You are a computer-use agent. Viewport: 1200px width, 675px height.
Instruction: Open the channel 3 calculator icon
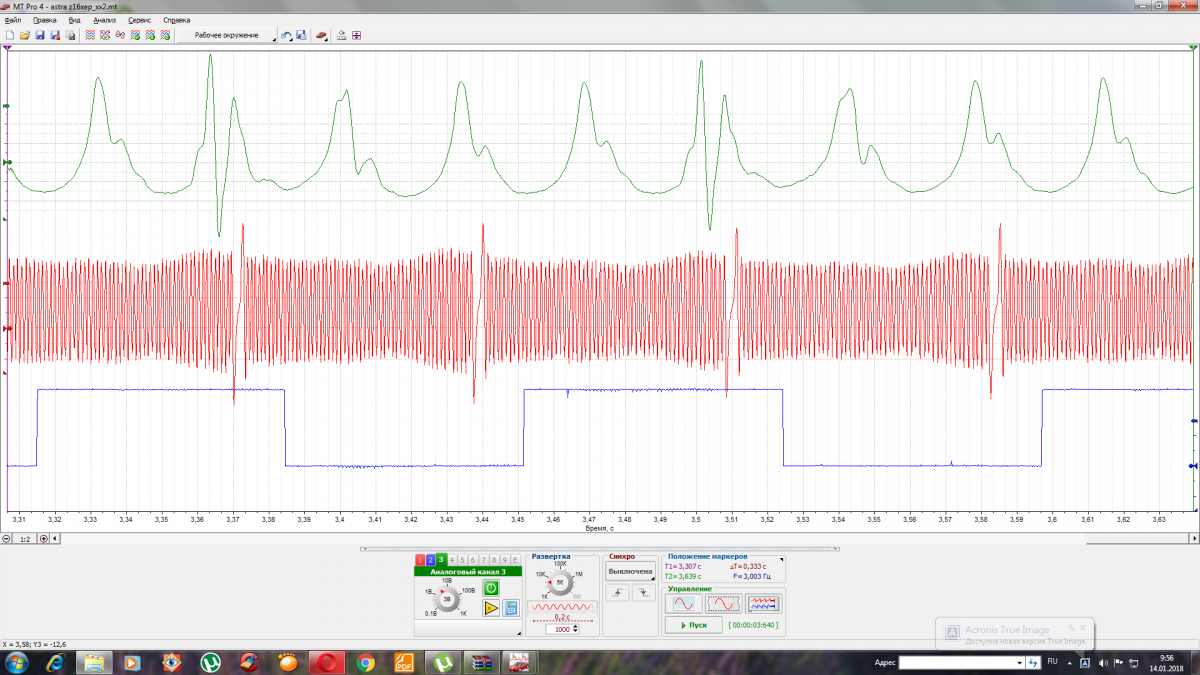(x=510, y=608)
